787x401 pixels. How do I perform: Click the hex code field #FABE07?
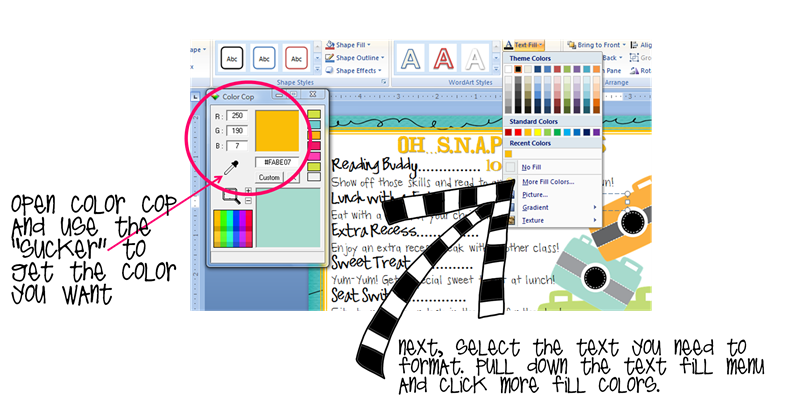click(x=277, y=162)
